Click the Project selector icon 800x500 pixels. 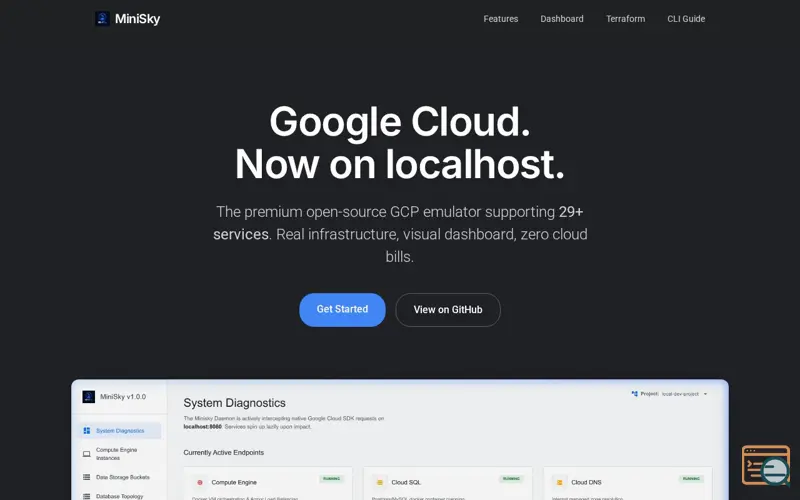coord(634,394)
